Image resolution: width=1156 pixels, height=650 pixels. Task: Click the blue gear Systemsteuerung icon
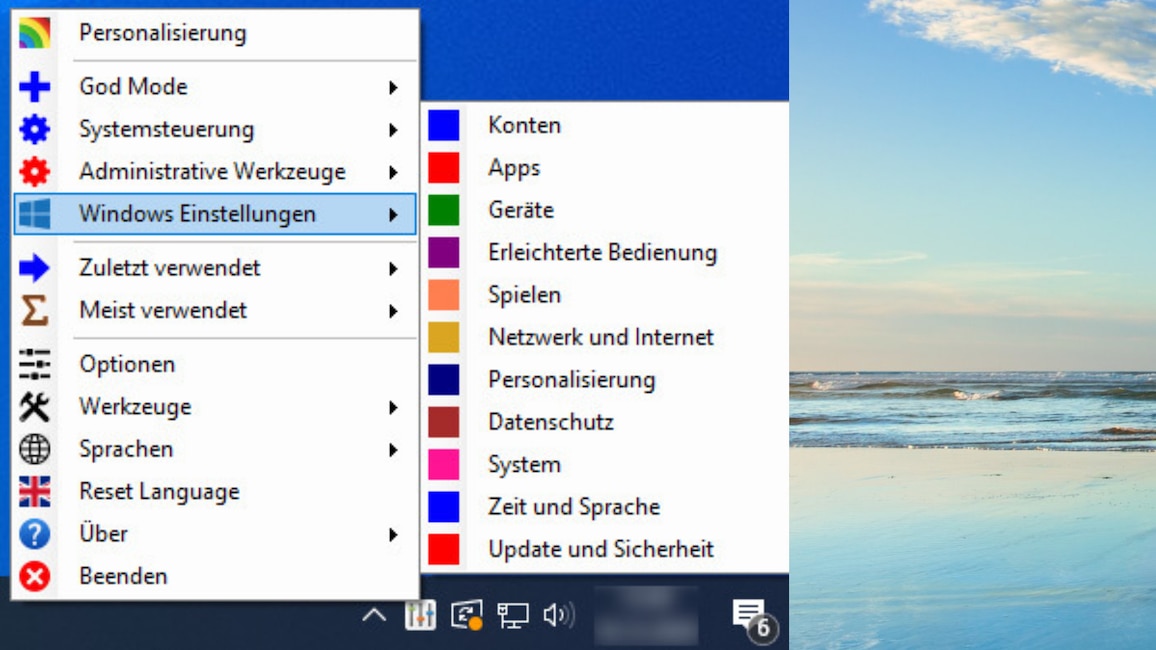(x=35, y=130)
